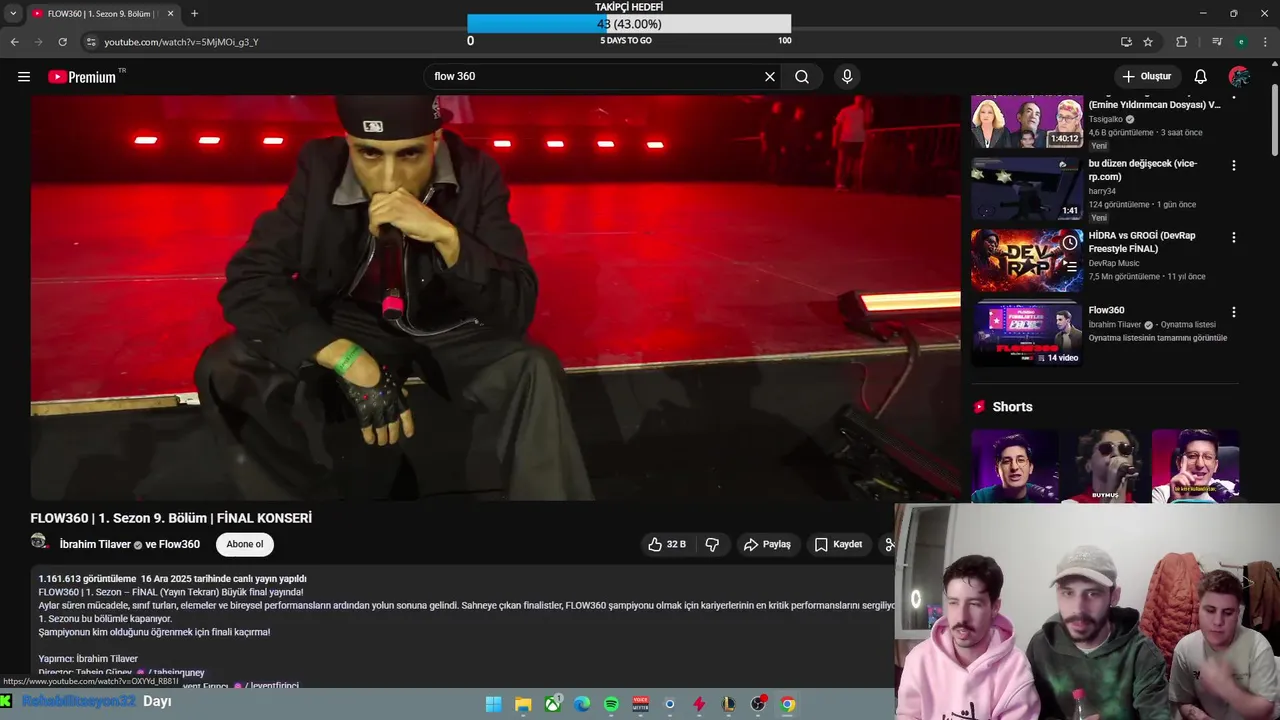Open Microsoft Edge from the taskbar

coord(582,704)
